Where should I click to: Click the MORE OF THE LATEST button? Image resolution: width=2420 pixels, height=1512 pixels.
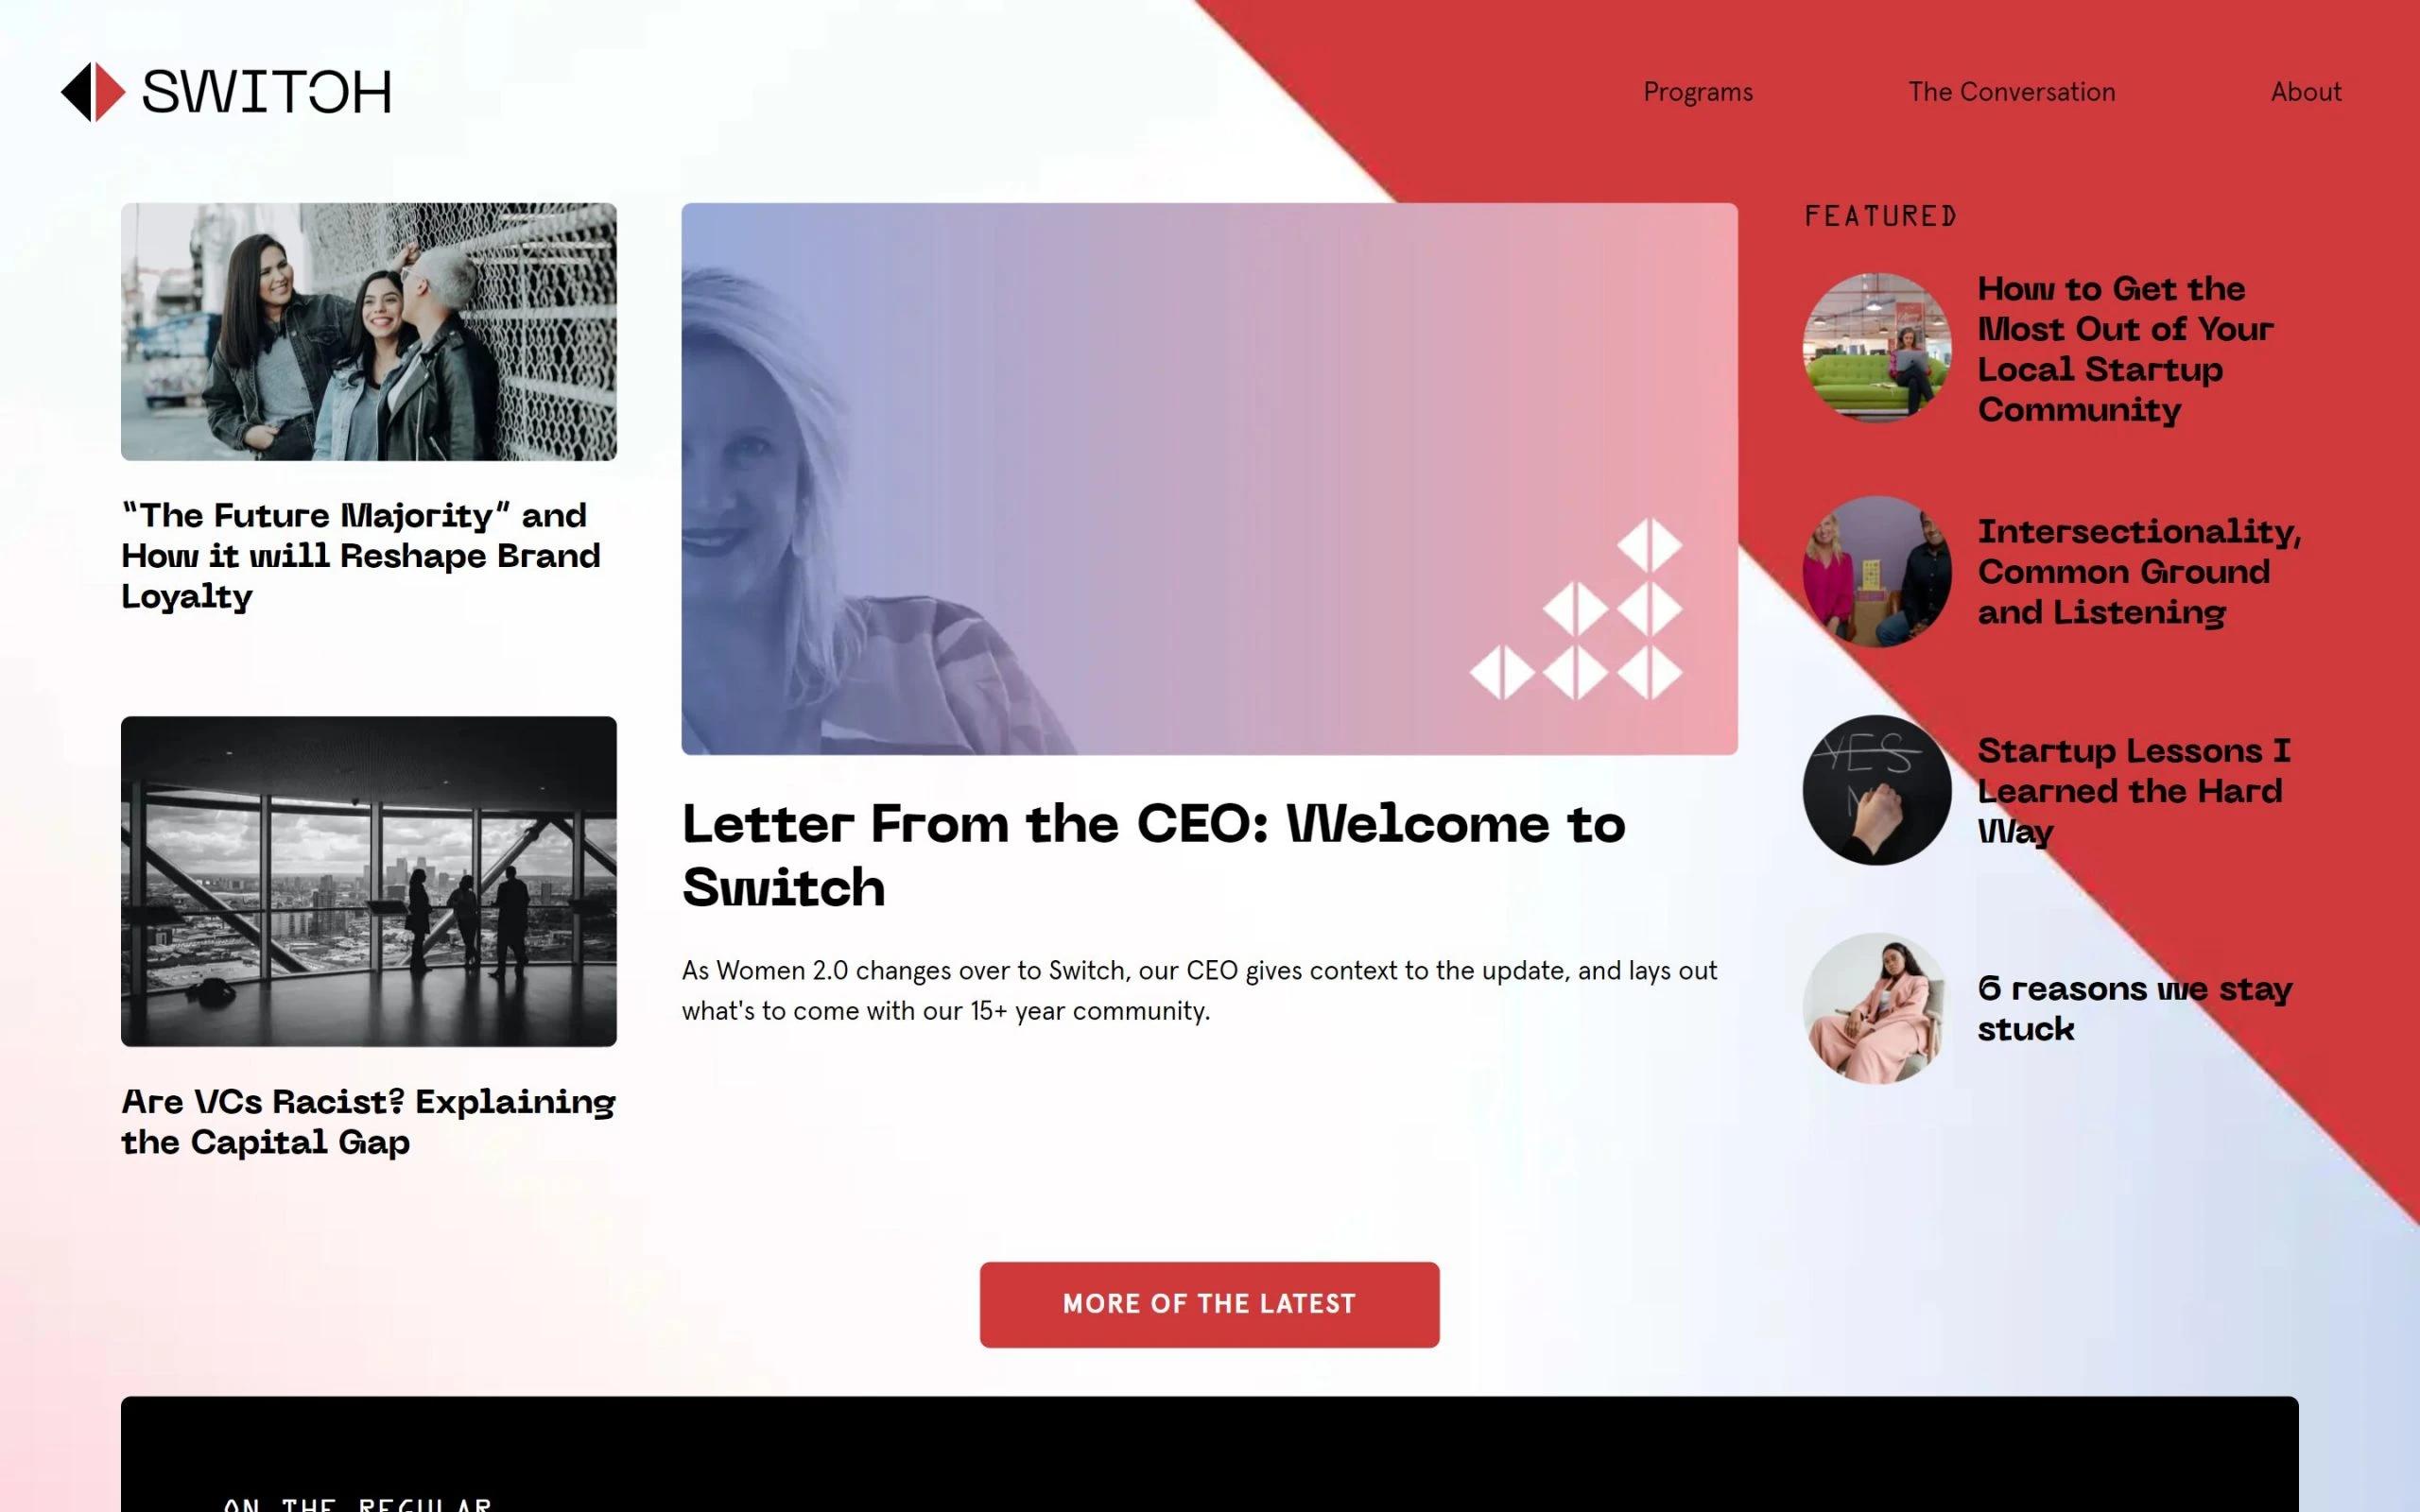click(1209, 1304)
